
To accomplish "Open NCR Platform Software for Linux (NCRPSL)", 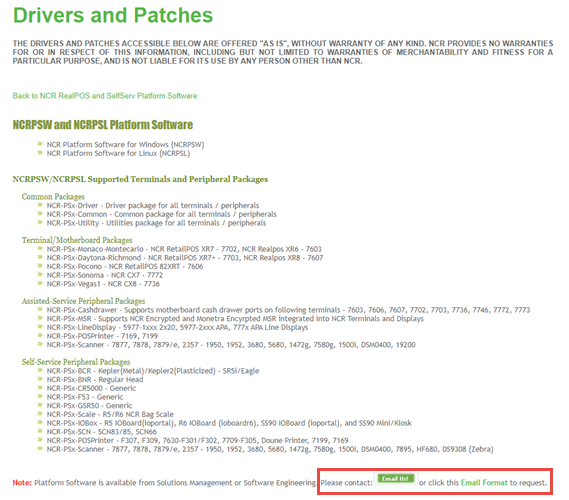I will [118, 153].
